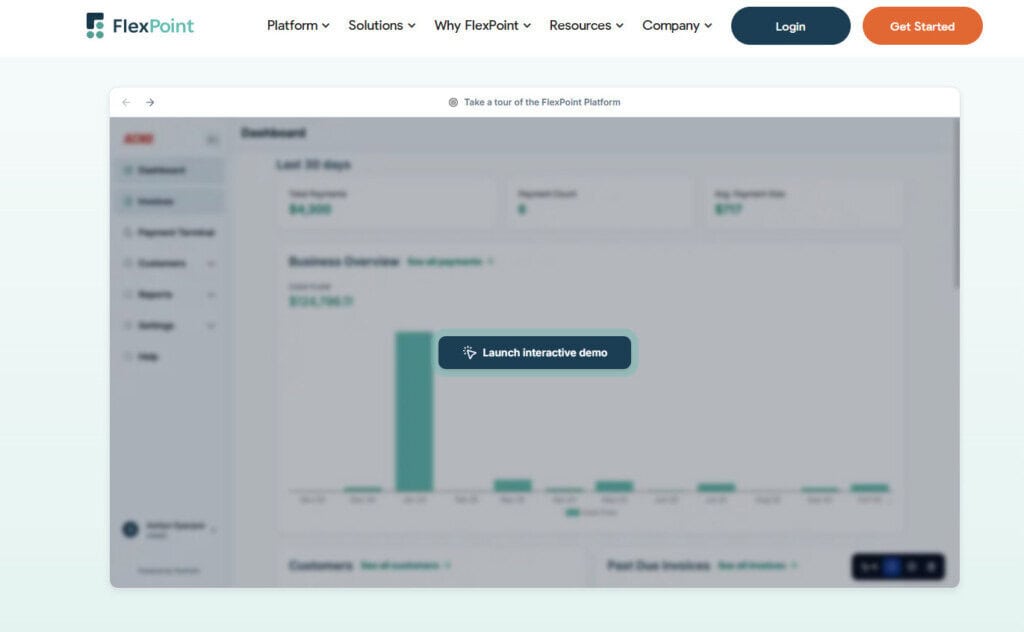Image resolution: width=1024 pixels, height=632 pixels.
Task: Click the user avatar in the sidebar
Action: pos(130,529)
